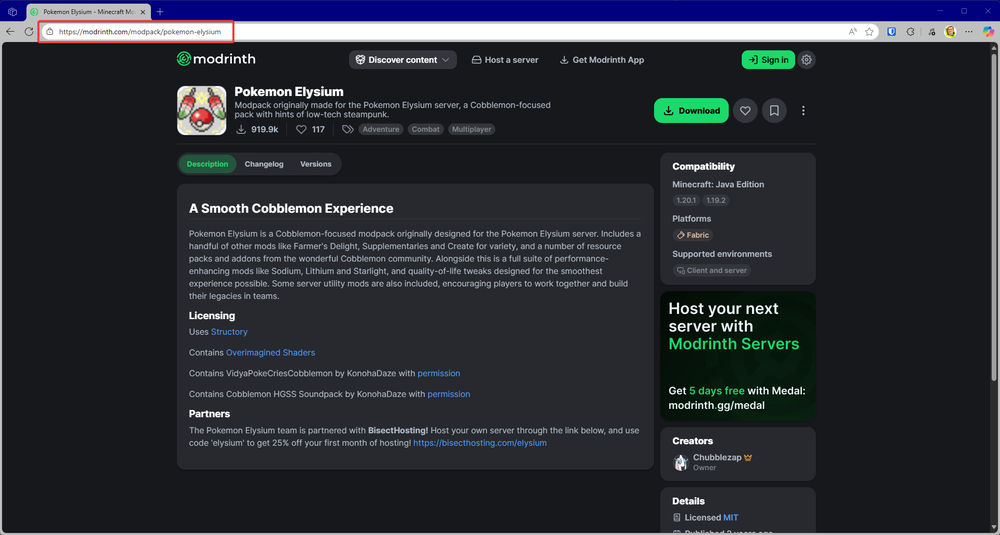This screenshot has width=1000, height=535.
Task: Open the Copilot icon in the browser toolbar
Action: [x=989, y=32]
